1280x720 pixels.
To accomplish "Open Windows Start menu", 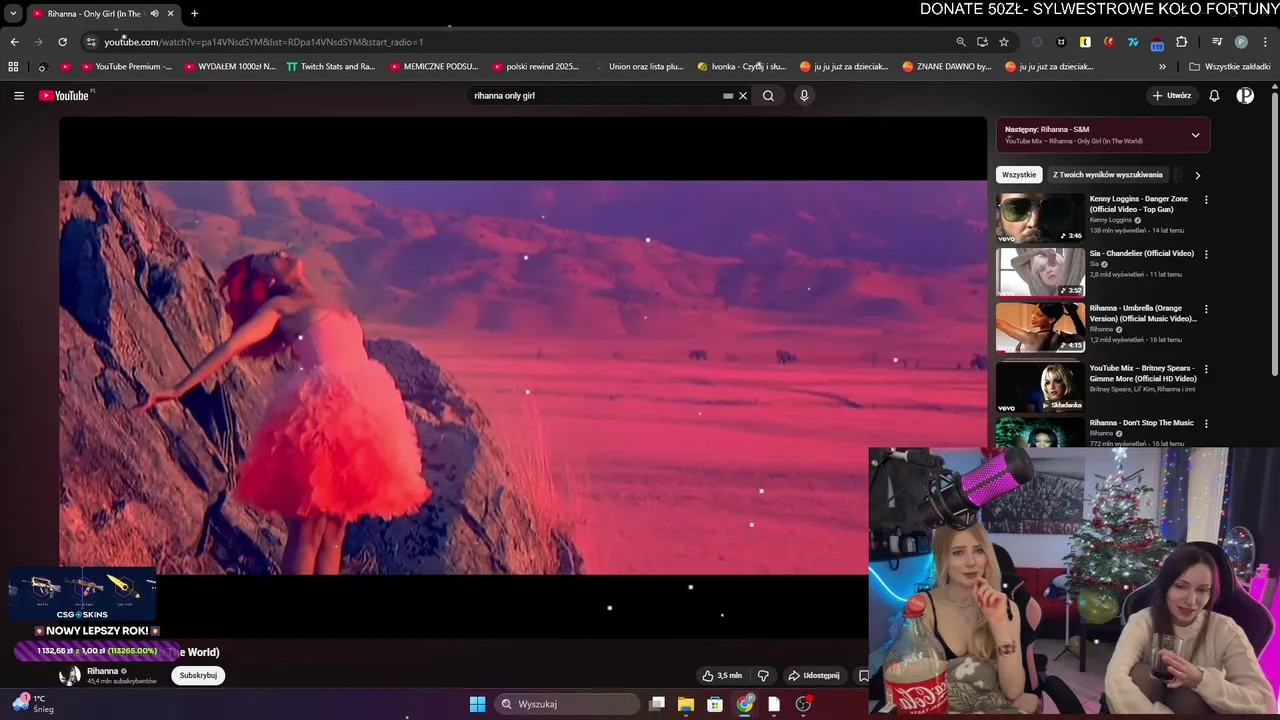I will (477, 704).
